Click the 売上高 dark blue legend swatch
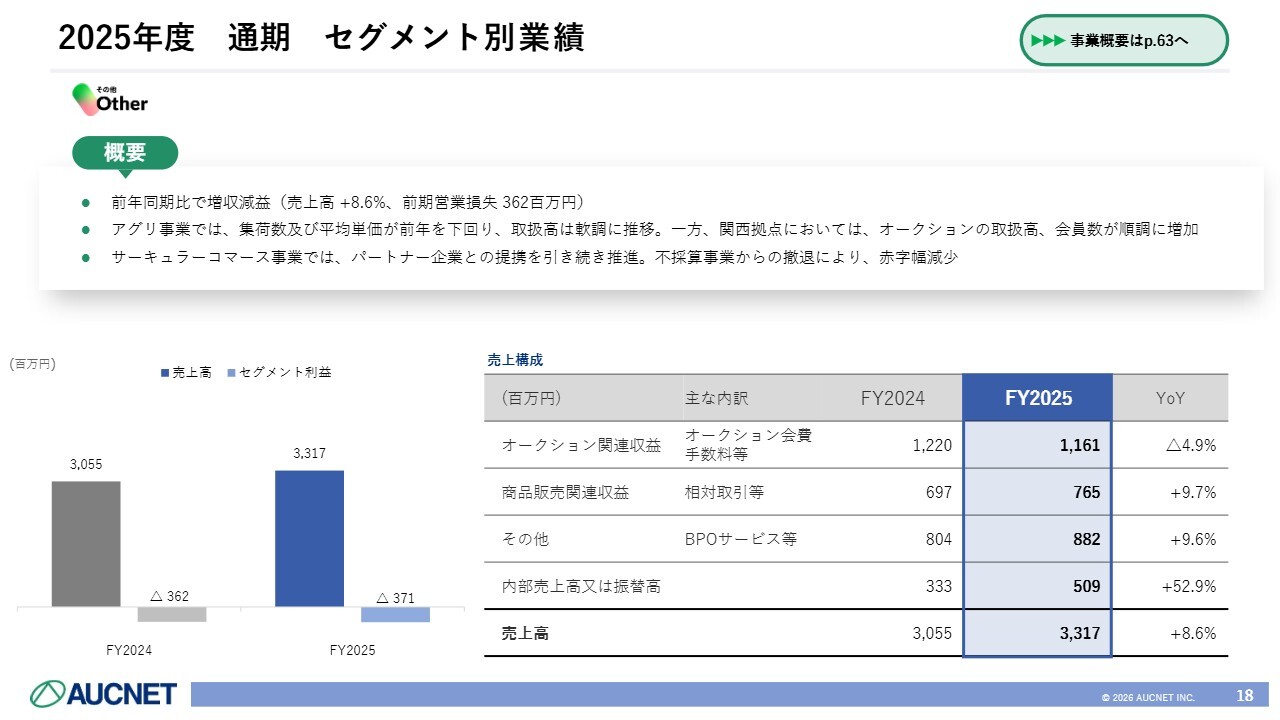The height and width of the screenshot is (720, 1280). (x=165, y=372)
